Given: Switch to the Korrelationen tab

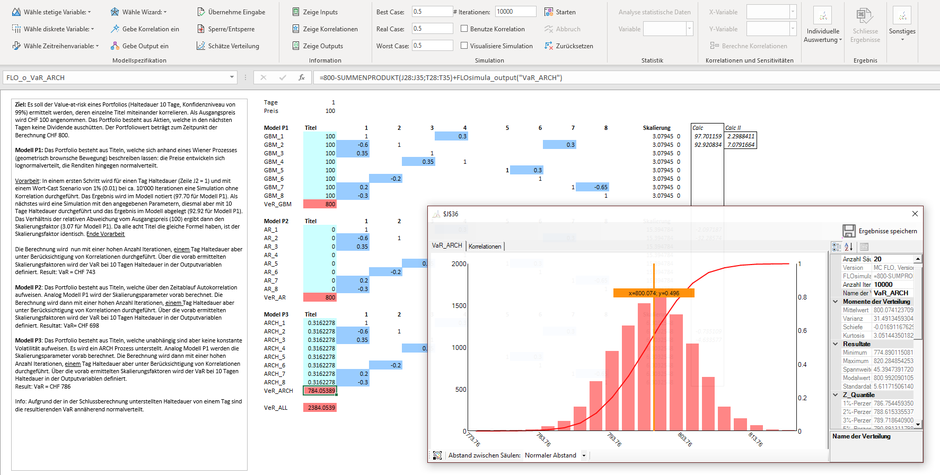Looking at the screenshot, I should pyautogui.click(x=485, y=246).
